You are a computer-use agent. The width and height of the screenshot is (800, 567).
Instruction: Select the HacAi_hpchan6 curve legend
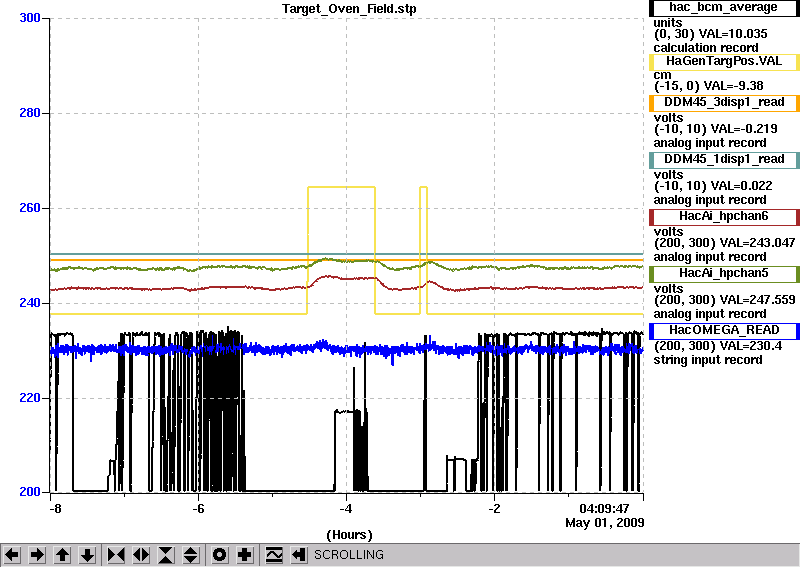[x=724, y=217]
